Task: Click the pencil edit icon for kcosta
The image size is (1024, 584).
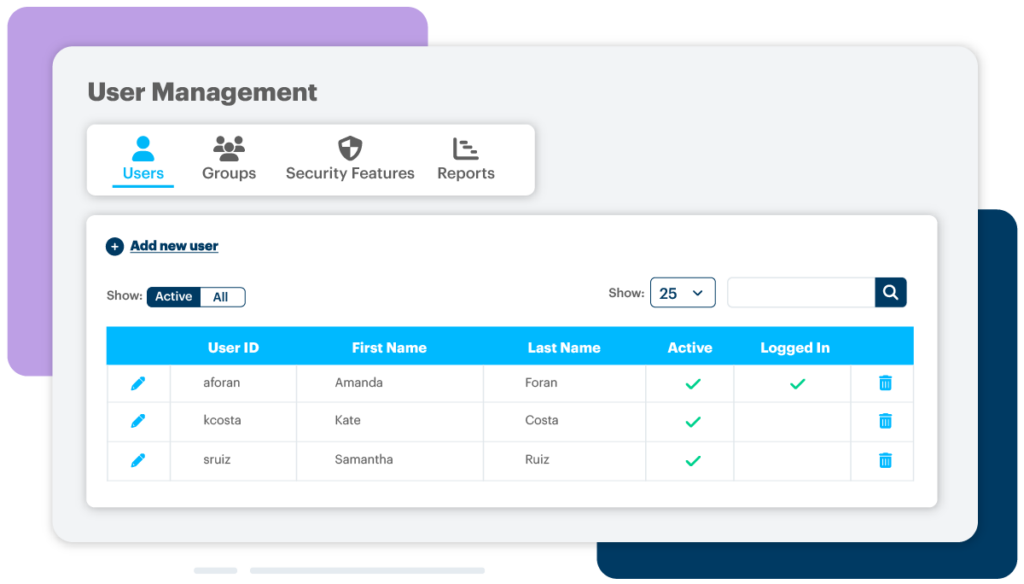Action: 138,421
